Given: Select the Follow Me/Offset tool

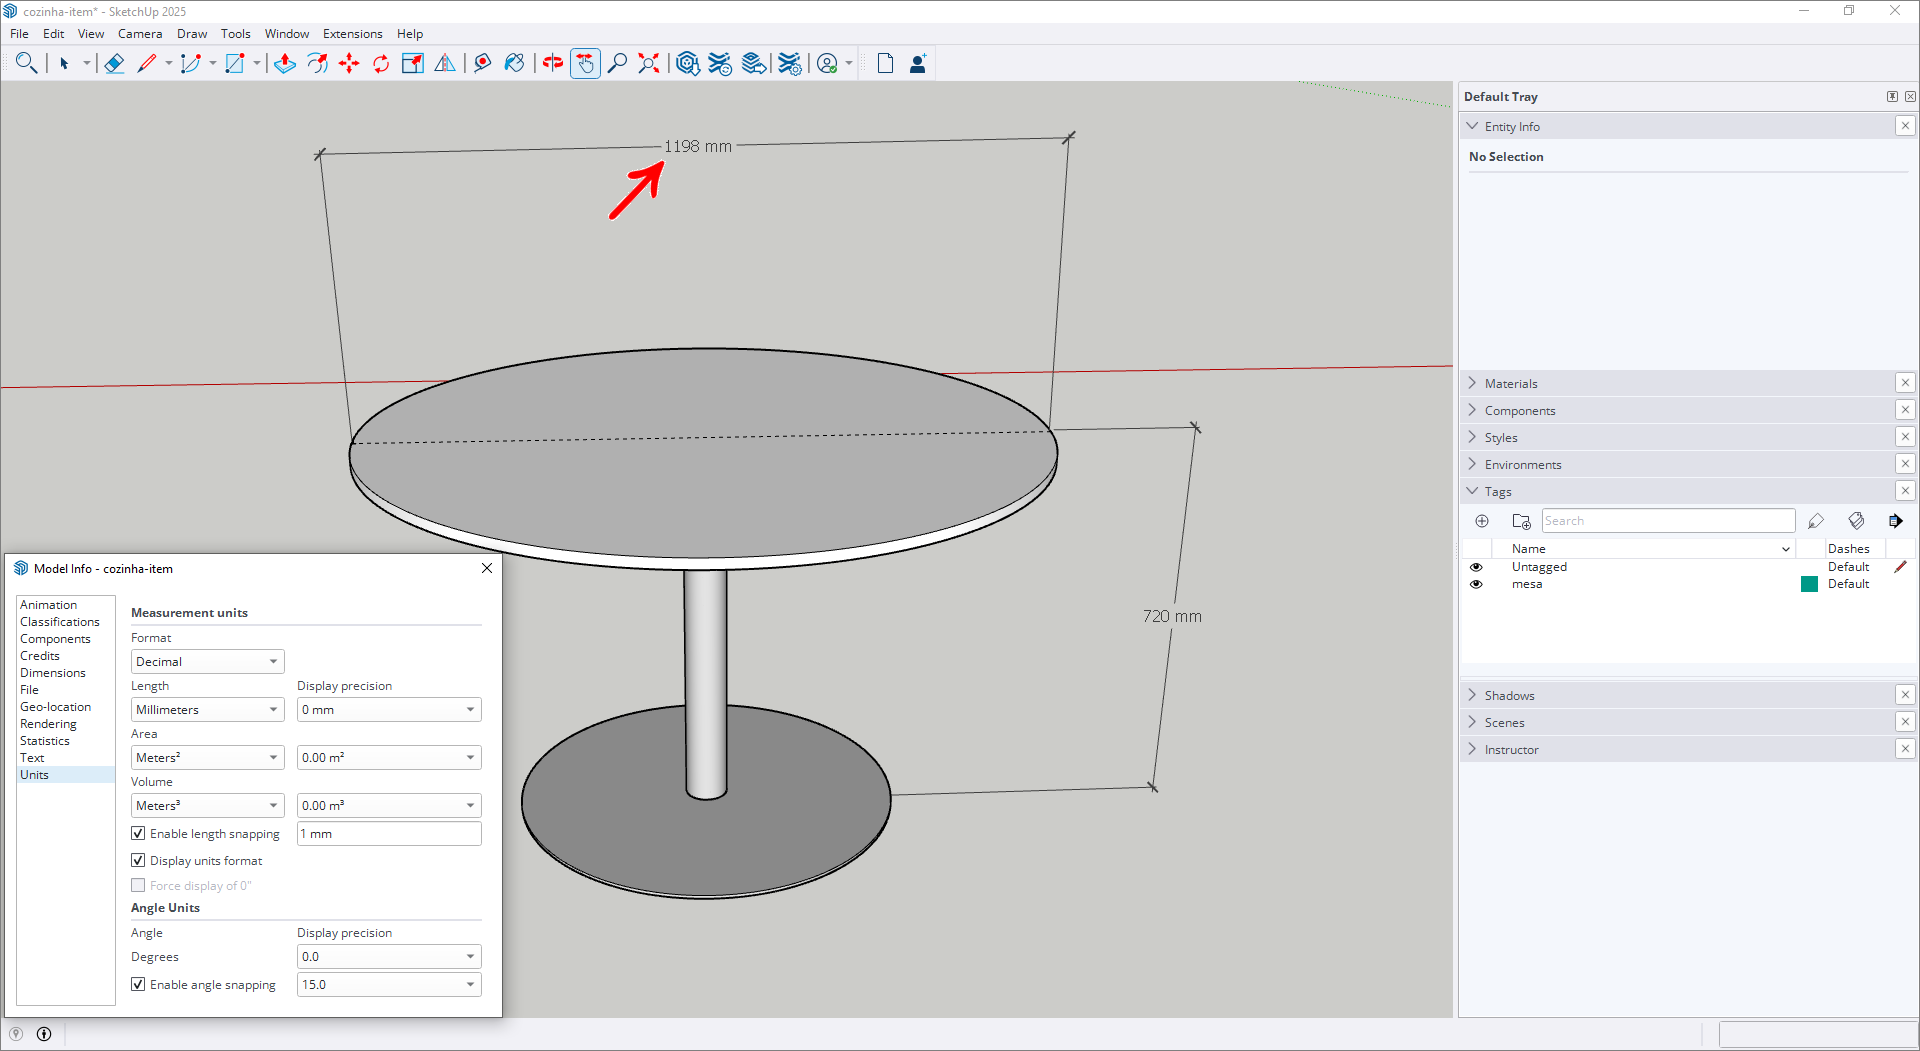Looking at the screenshot, I should (317, 63).
